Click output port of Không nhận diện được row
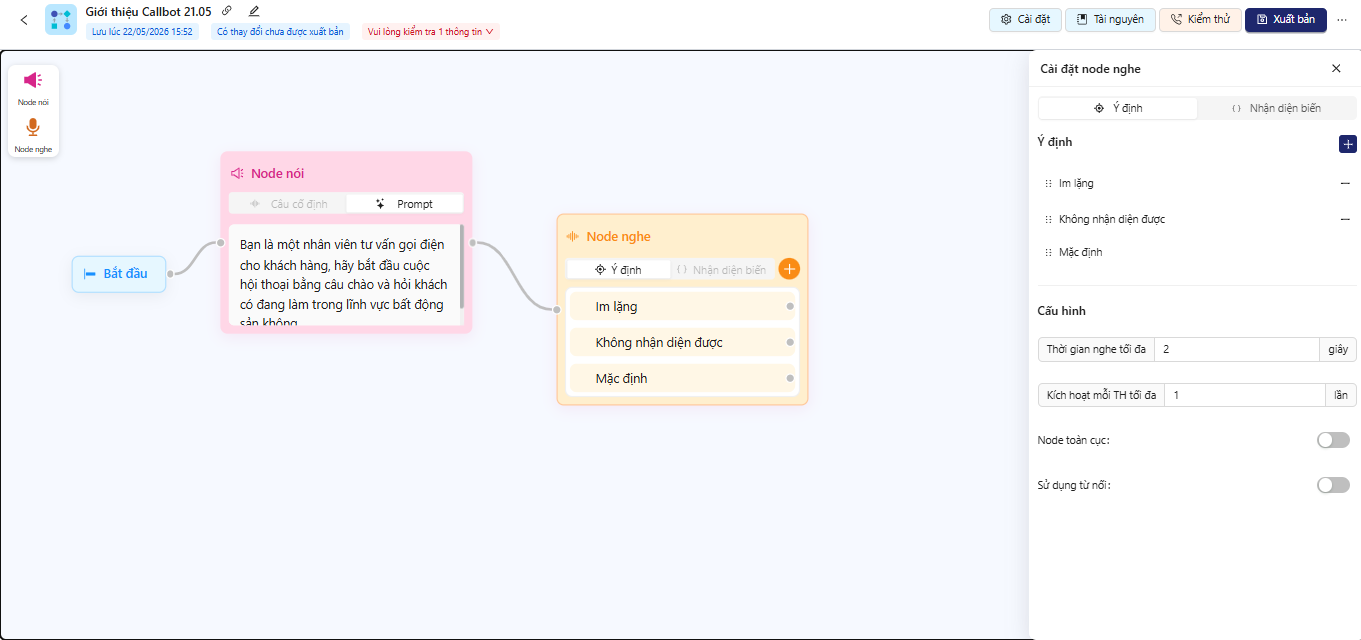 click(790, 342)
